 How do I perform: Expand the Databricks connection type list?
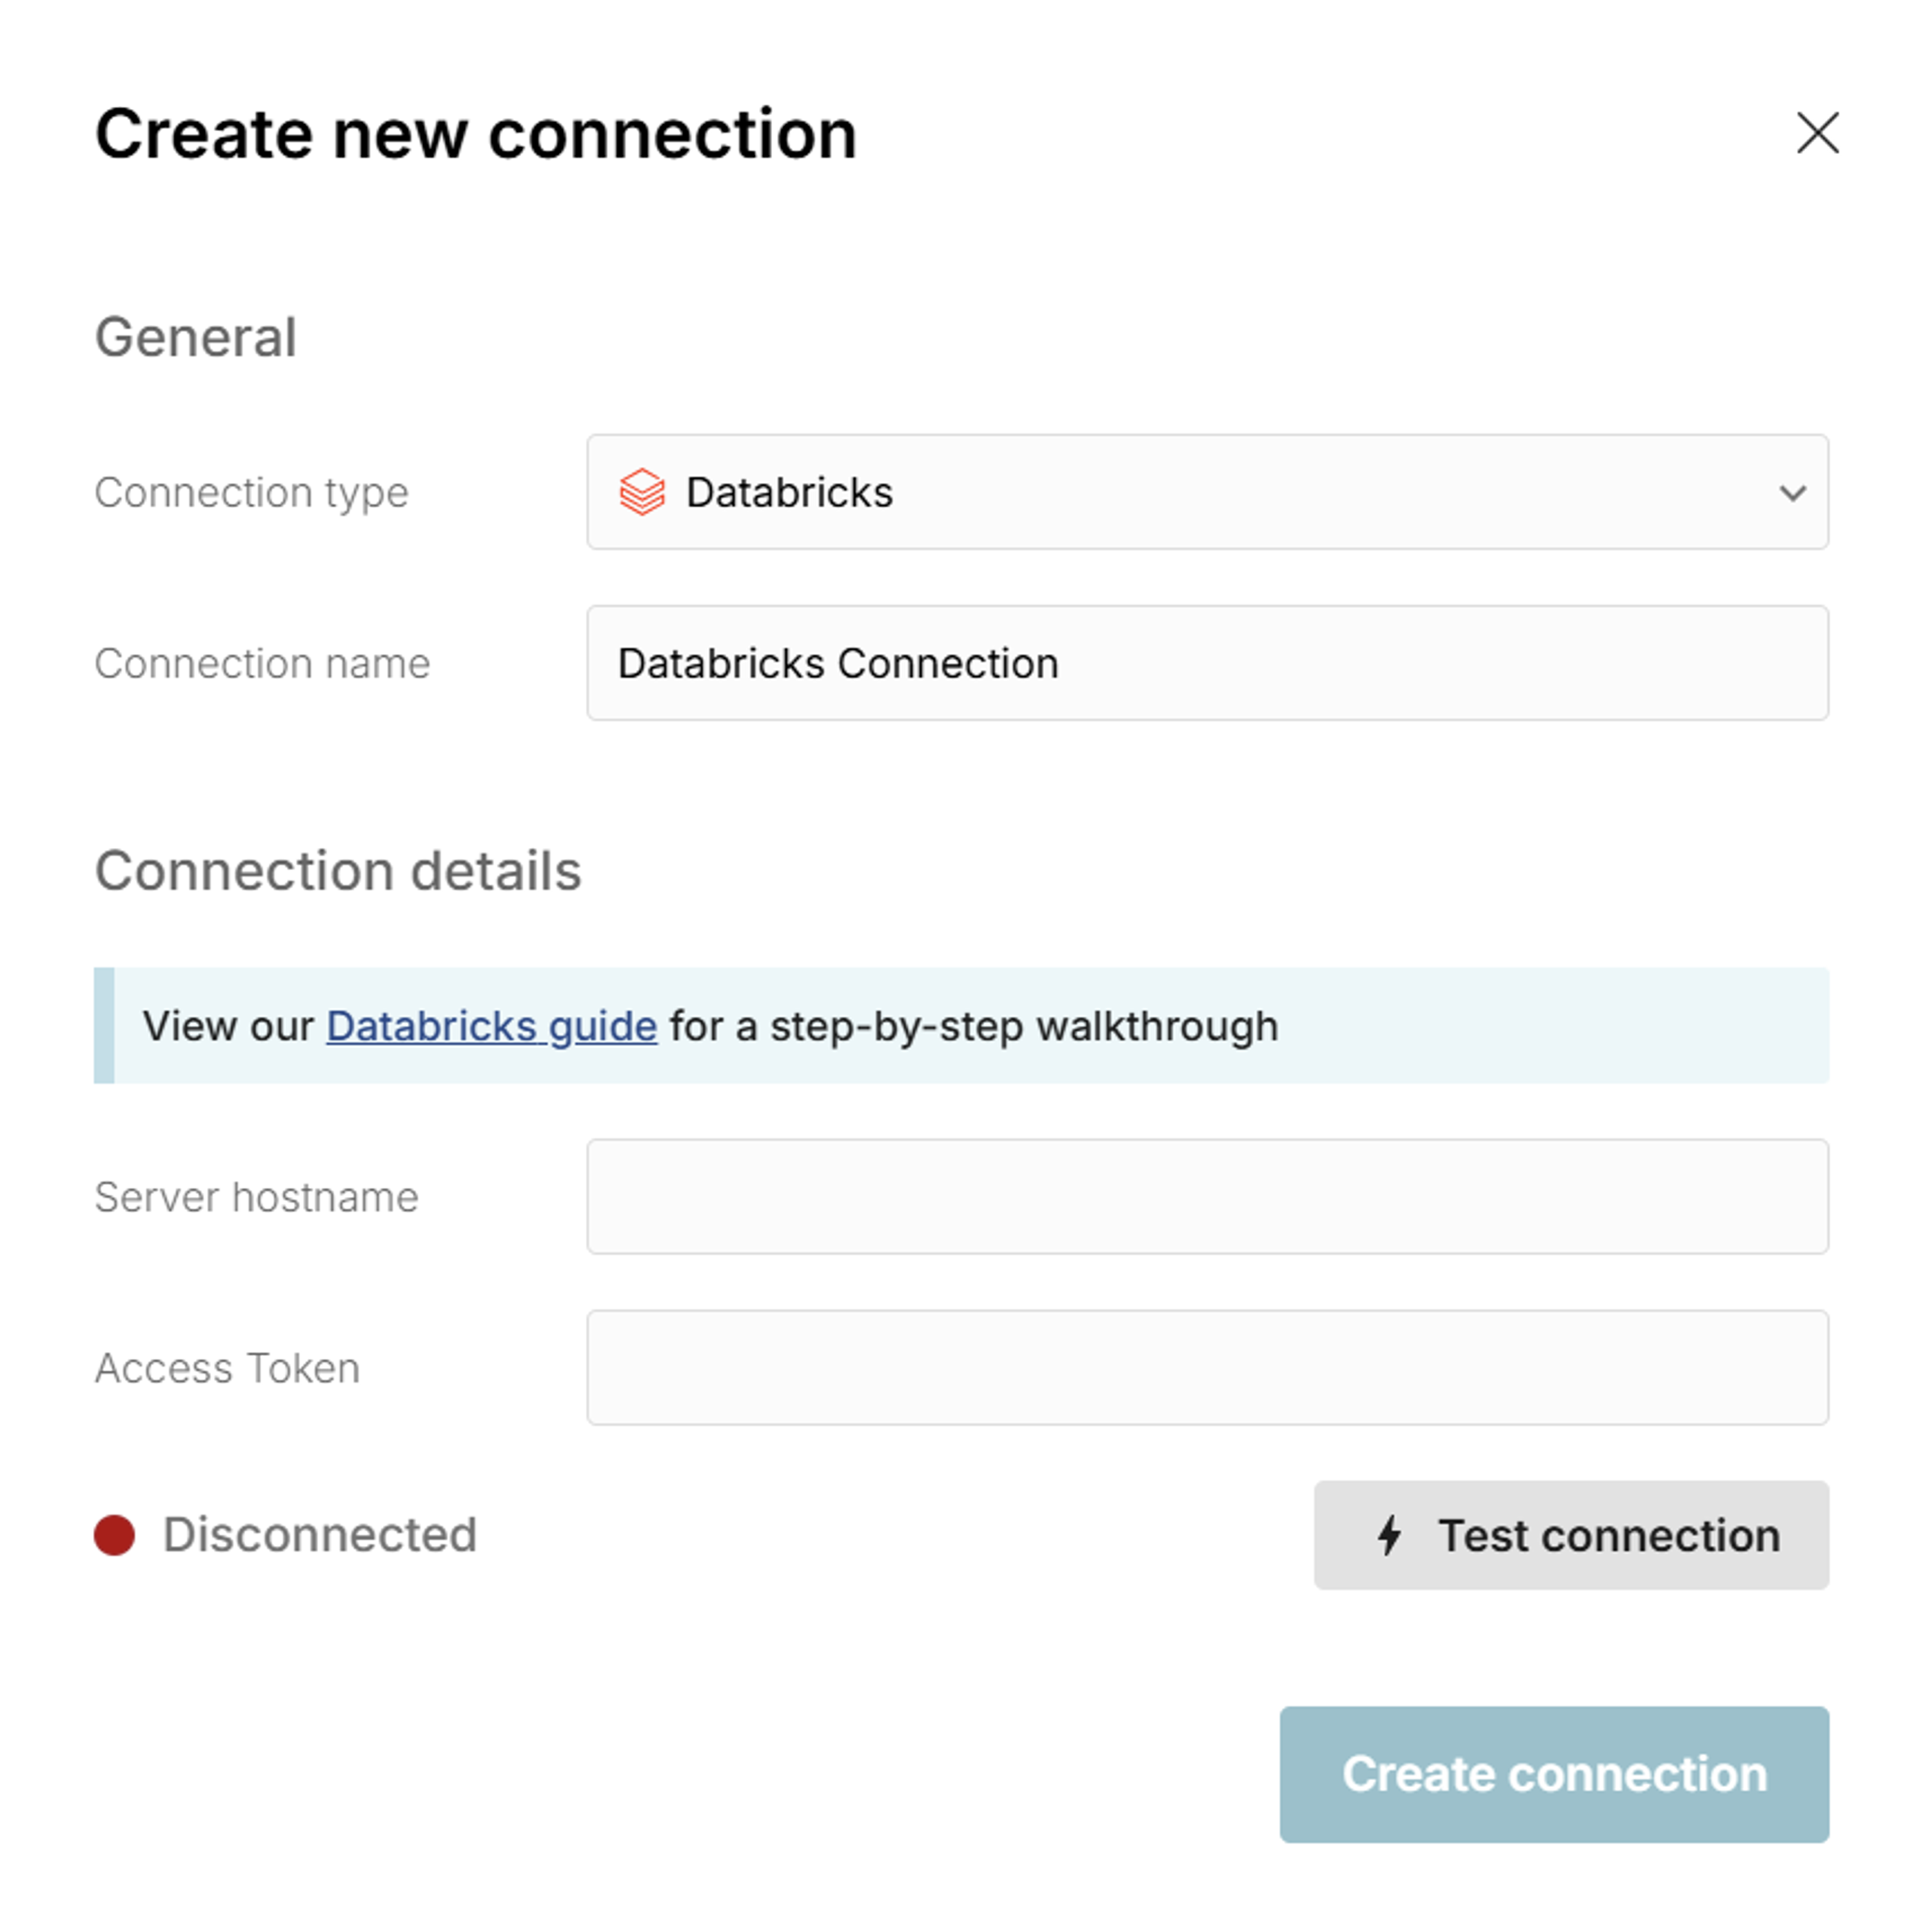1200,493
